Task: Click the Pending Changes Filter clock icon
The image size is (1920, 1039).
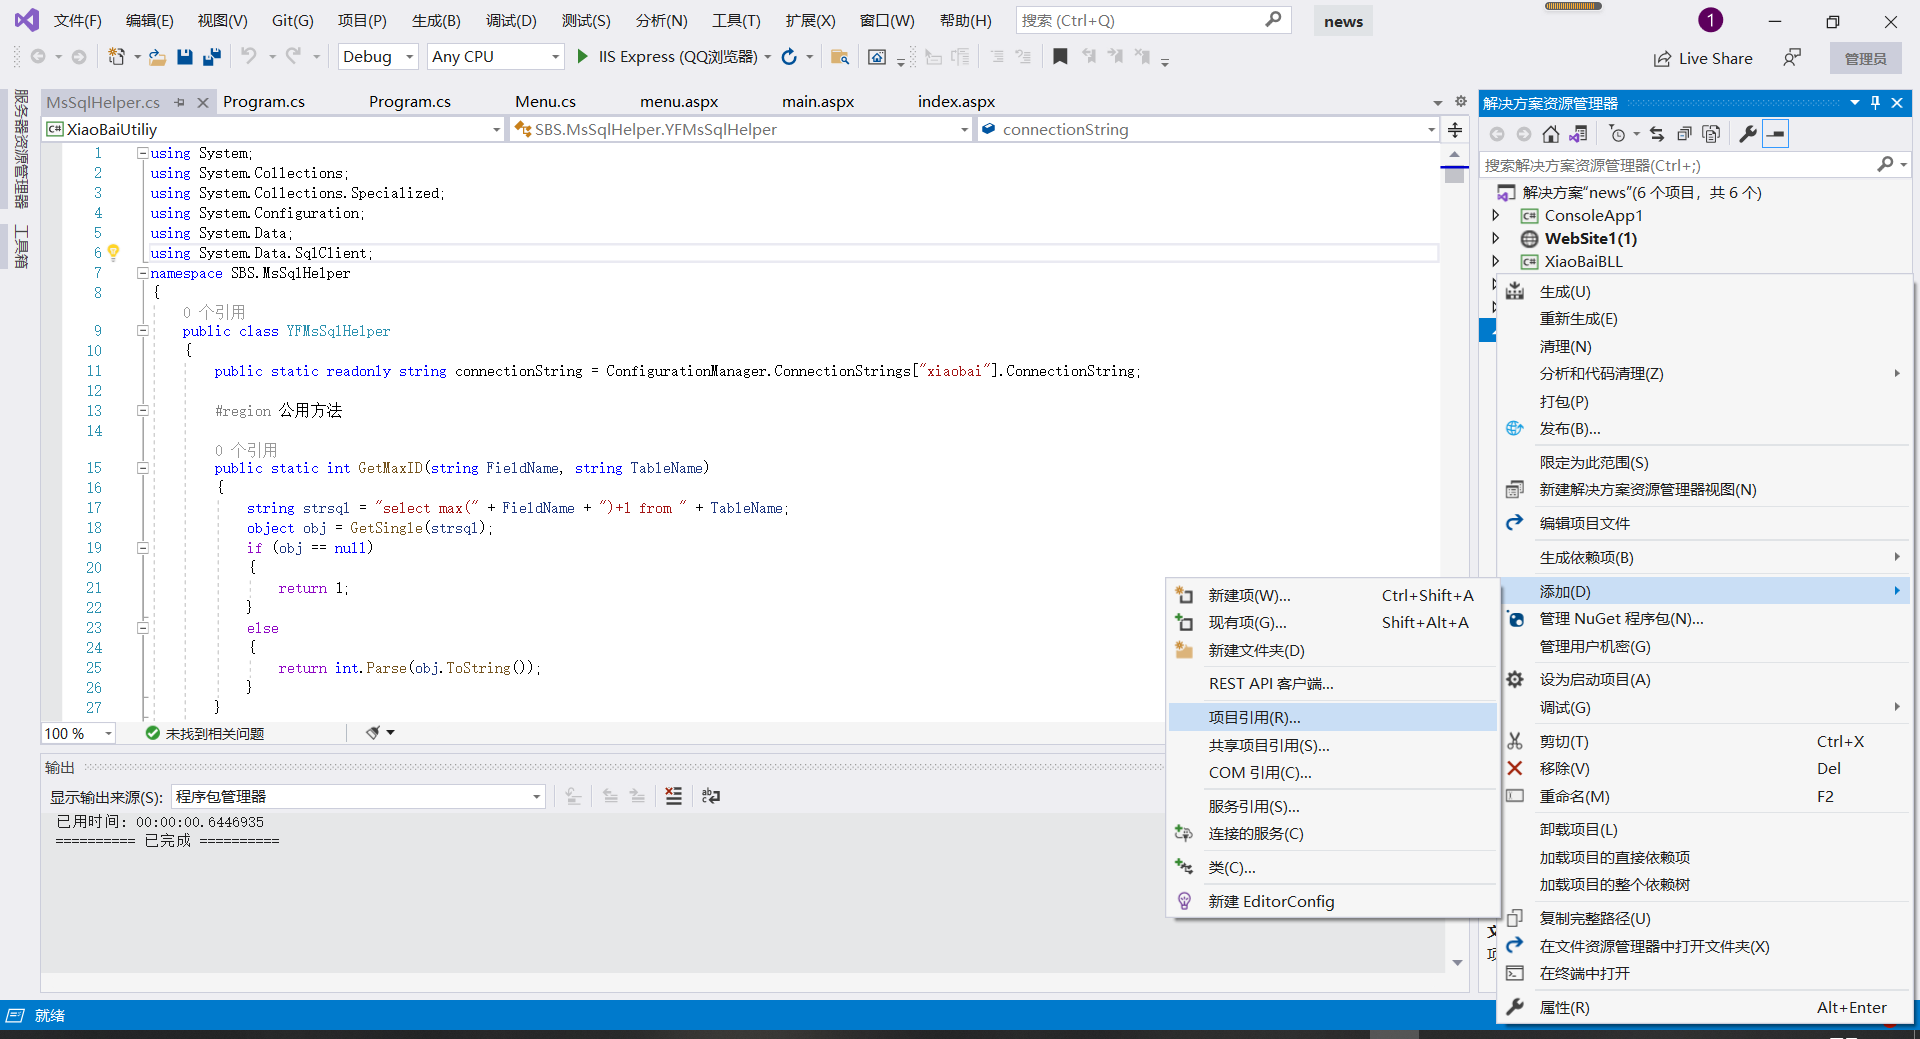Action: [1617, 134]
